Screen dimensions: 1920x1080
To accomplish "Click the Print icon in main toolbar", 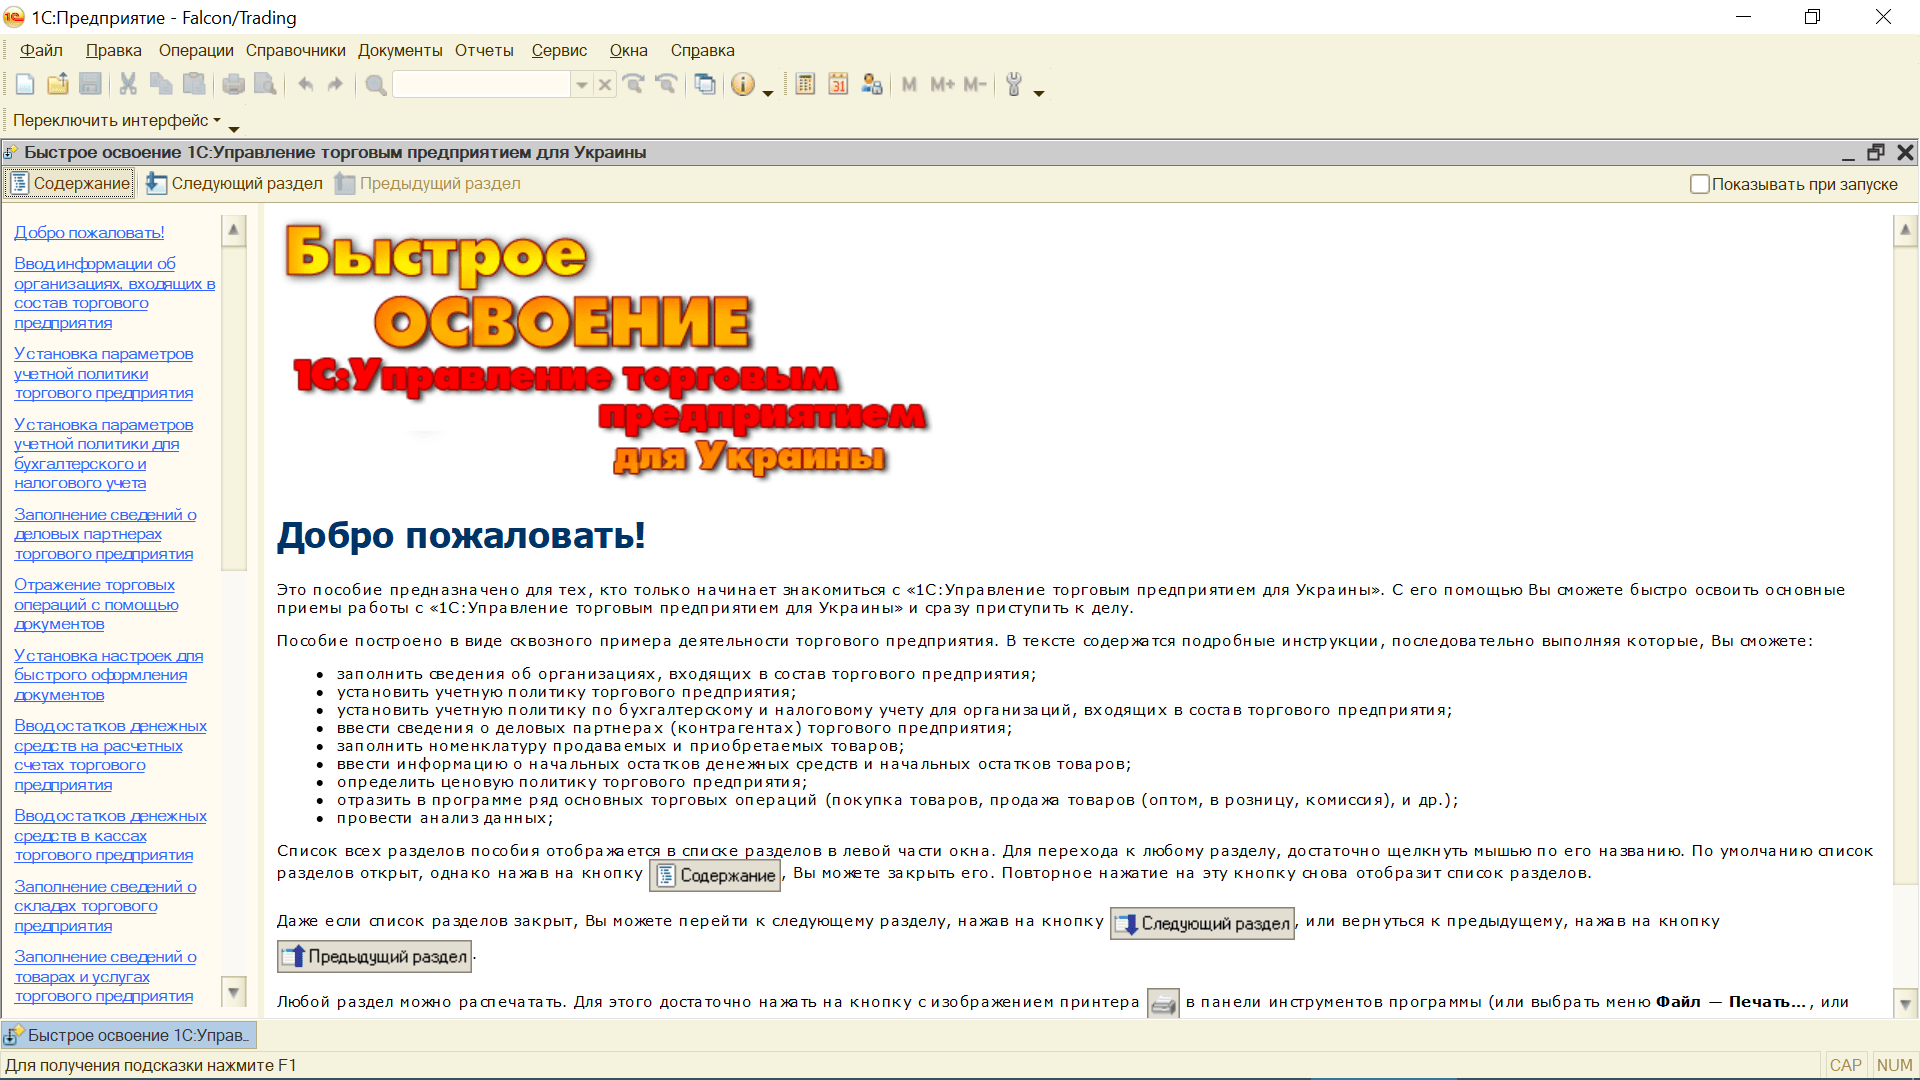I will coord(233,85).
